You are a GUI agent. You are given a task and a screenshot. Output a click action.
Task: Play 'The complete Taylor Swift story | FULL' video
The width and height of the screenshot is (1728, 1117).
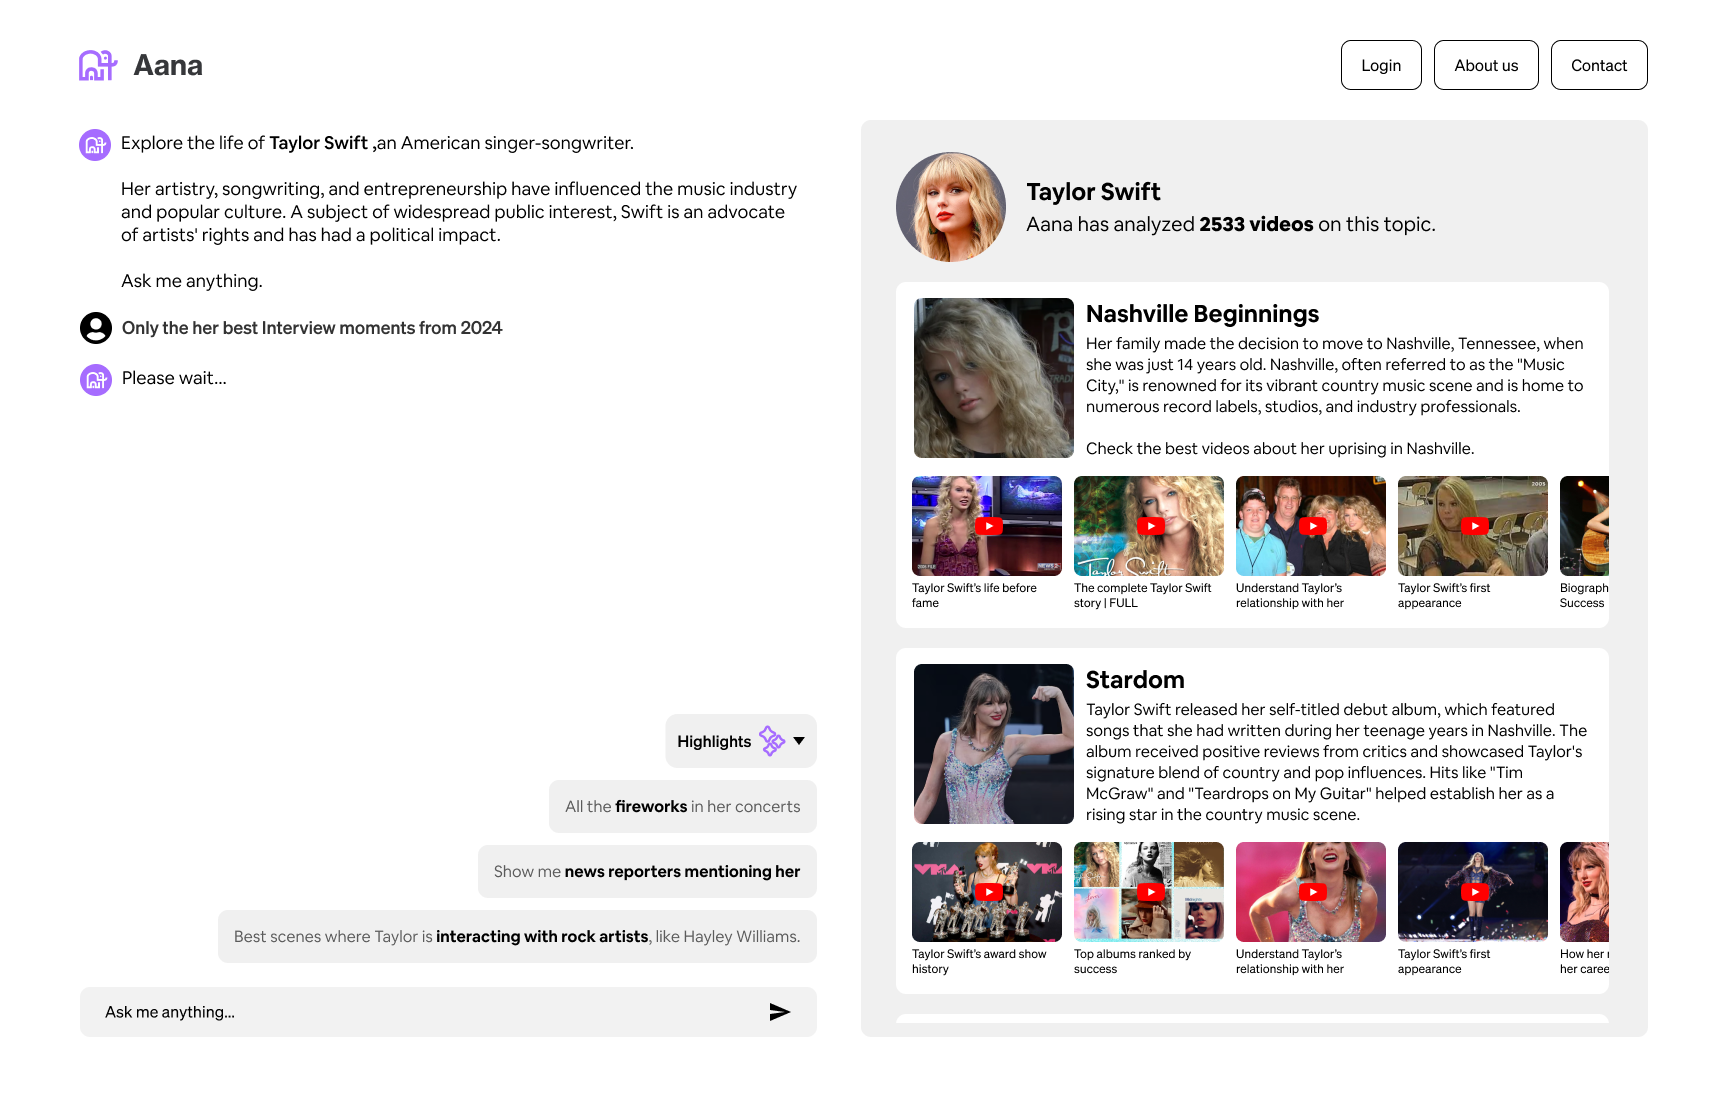[x=1149, y=526]
